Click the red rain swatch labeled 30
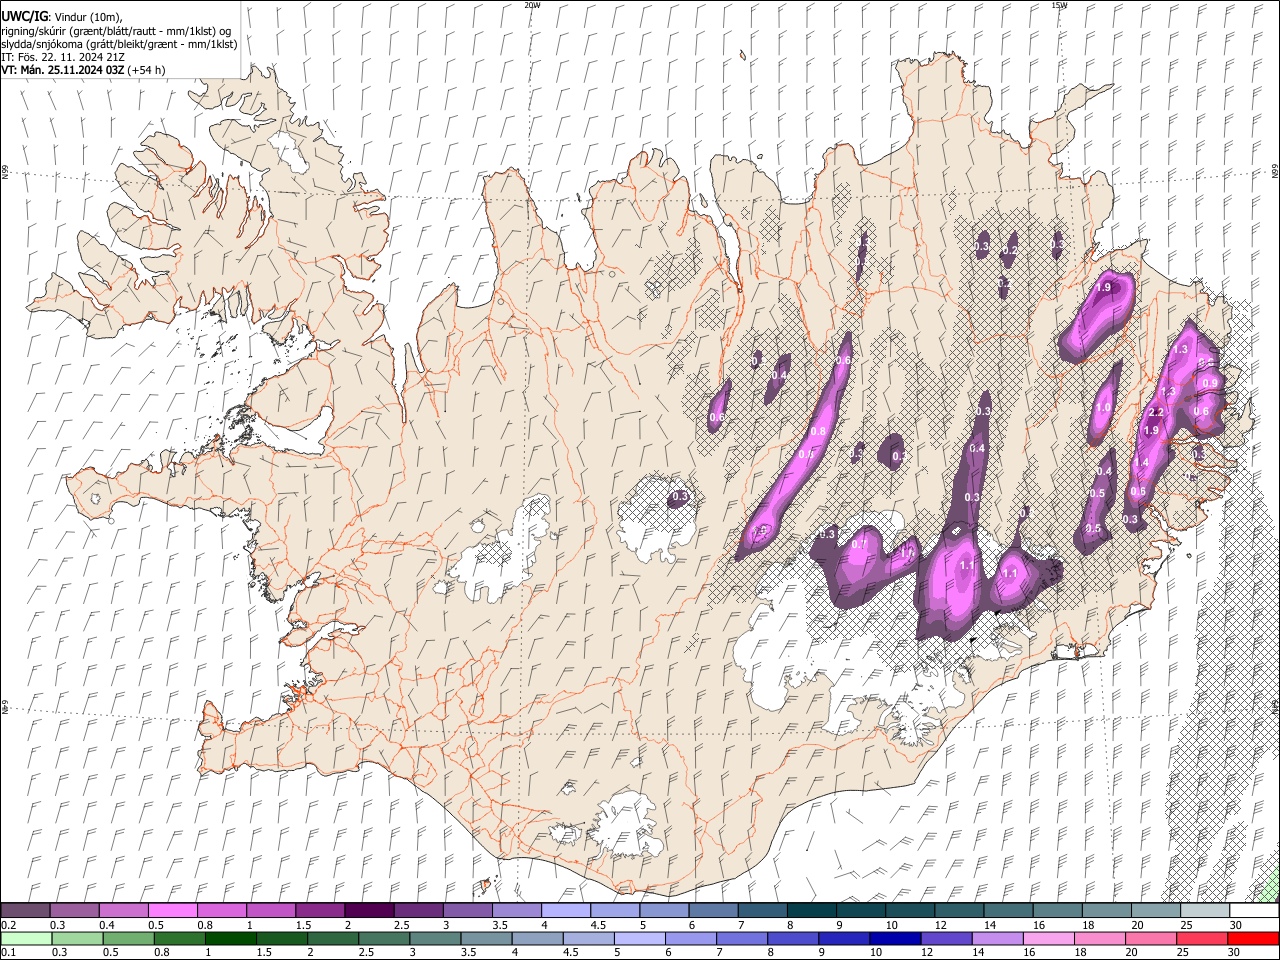 click(x=1255, y=938)
